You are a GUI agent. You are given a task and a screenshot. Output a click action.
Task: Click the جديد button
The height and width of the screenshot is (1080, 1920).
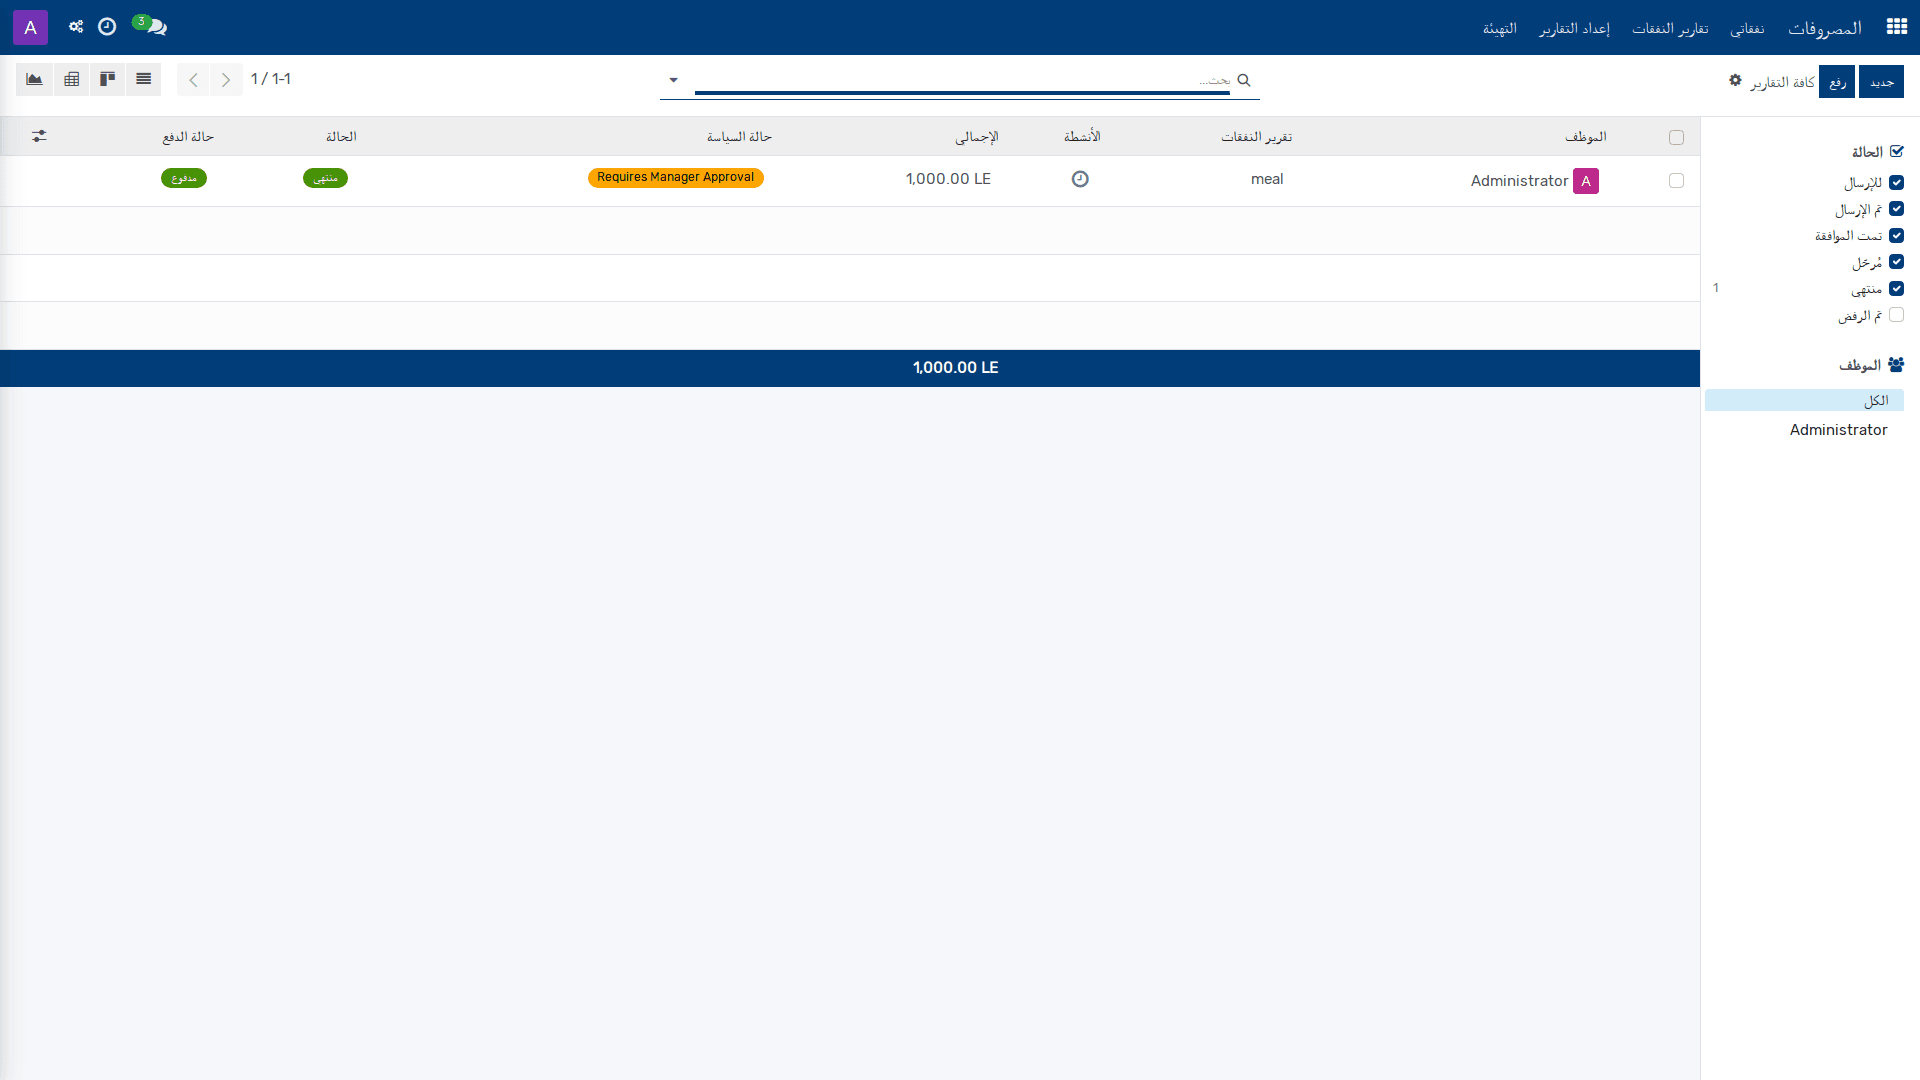coord(1881,82)
